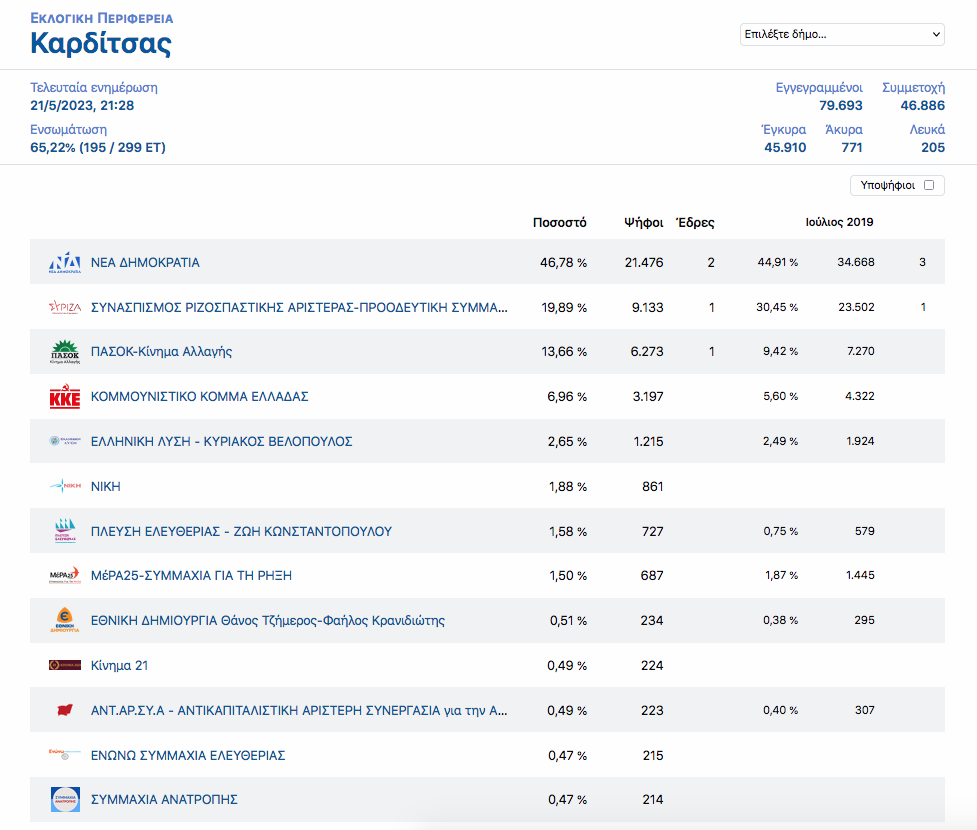Open ΕΛΛΗΝΙΚΗ ΛΥΣΗ - ΚΥΡΙΑΚΟΣ ΒΕΛΟΠΟΥΛΟΣ link
Image resolution: width=977 pixels, height=830 pixels.
click(x=222, y=441)
